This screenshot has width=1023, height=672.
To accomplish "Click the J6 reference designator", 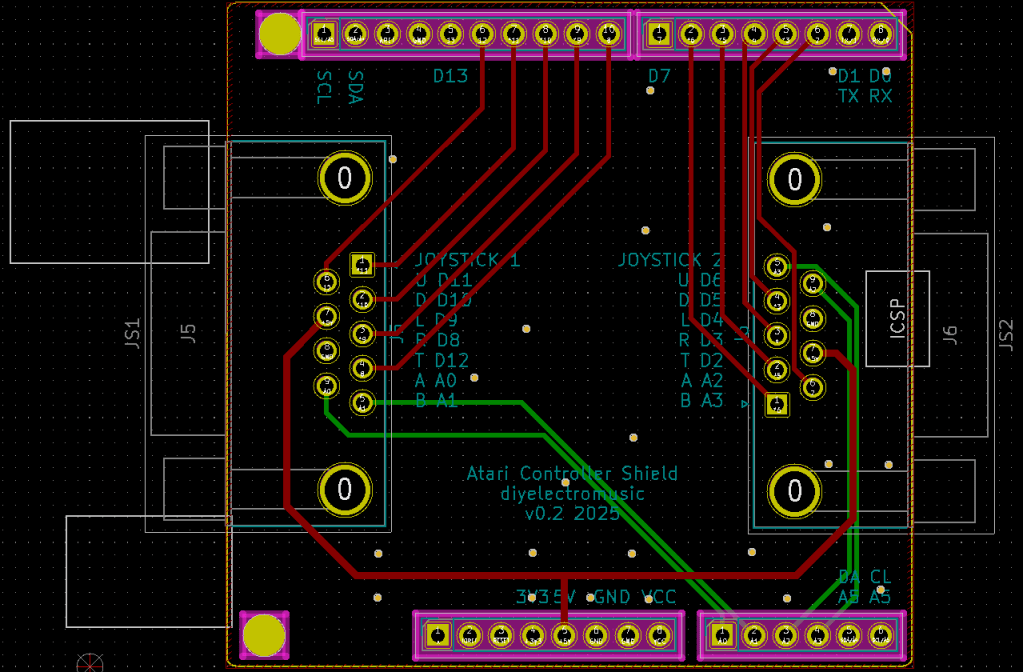I will click(x=950, y=335).
